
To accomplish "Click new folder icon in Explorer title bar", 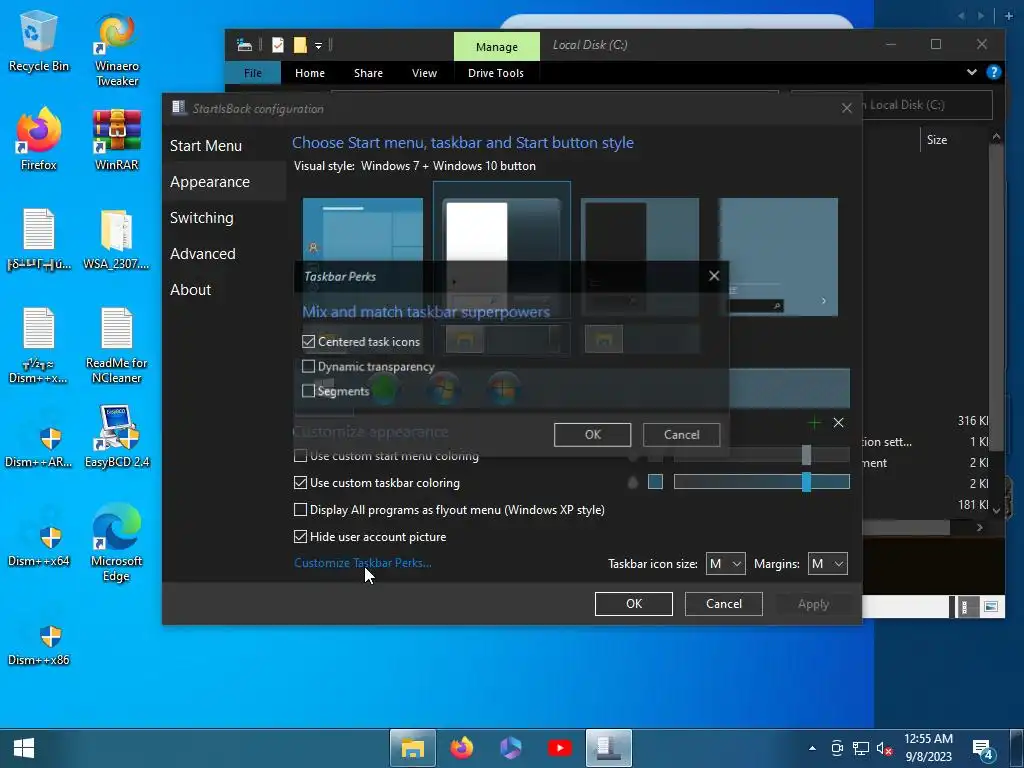I will [300, 44].
